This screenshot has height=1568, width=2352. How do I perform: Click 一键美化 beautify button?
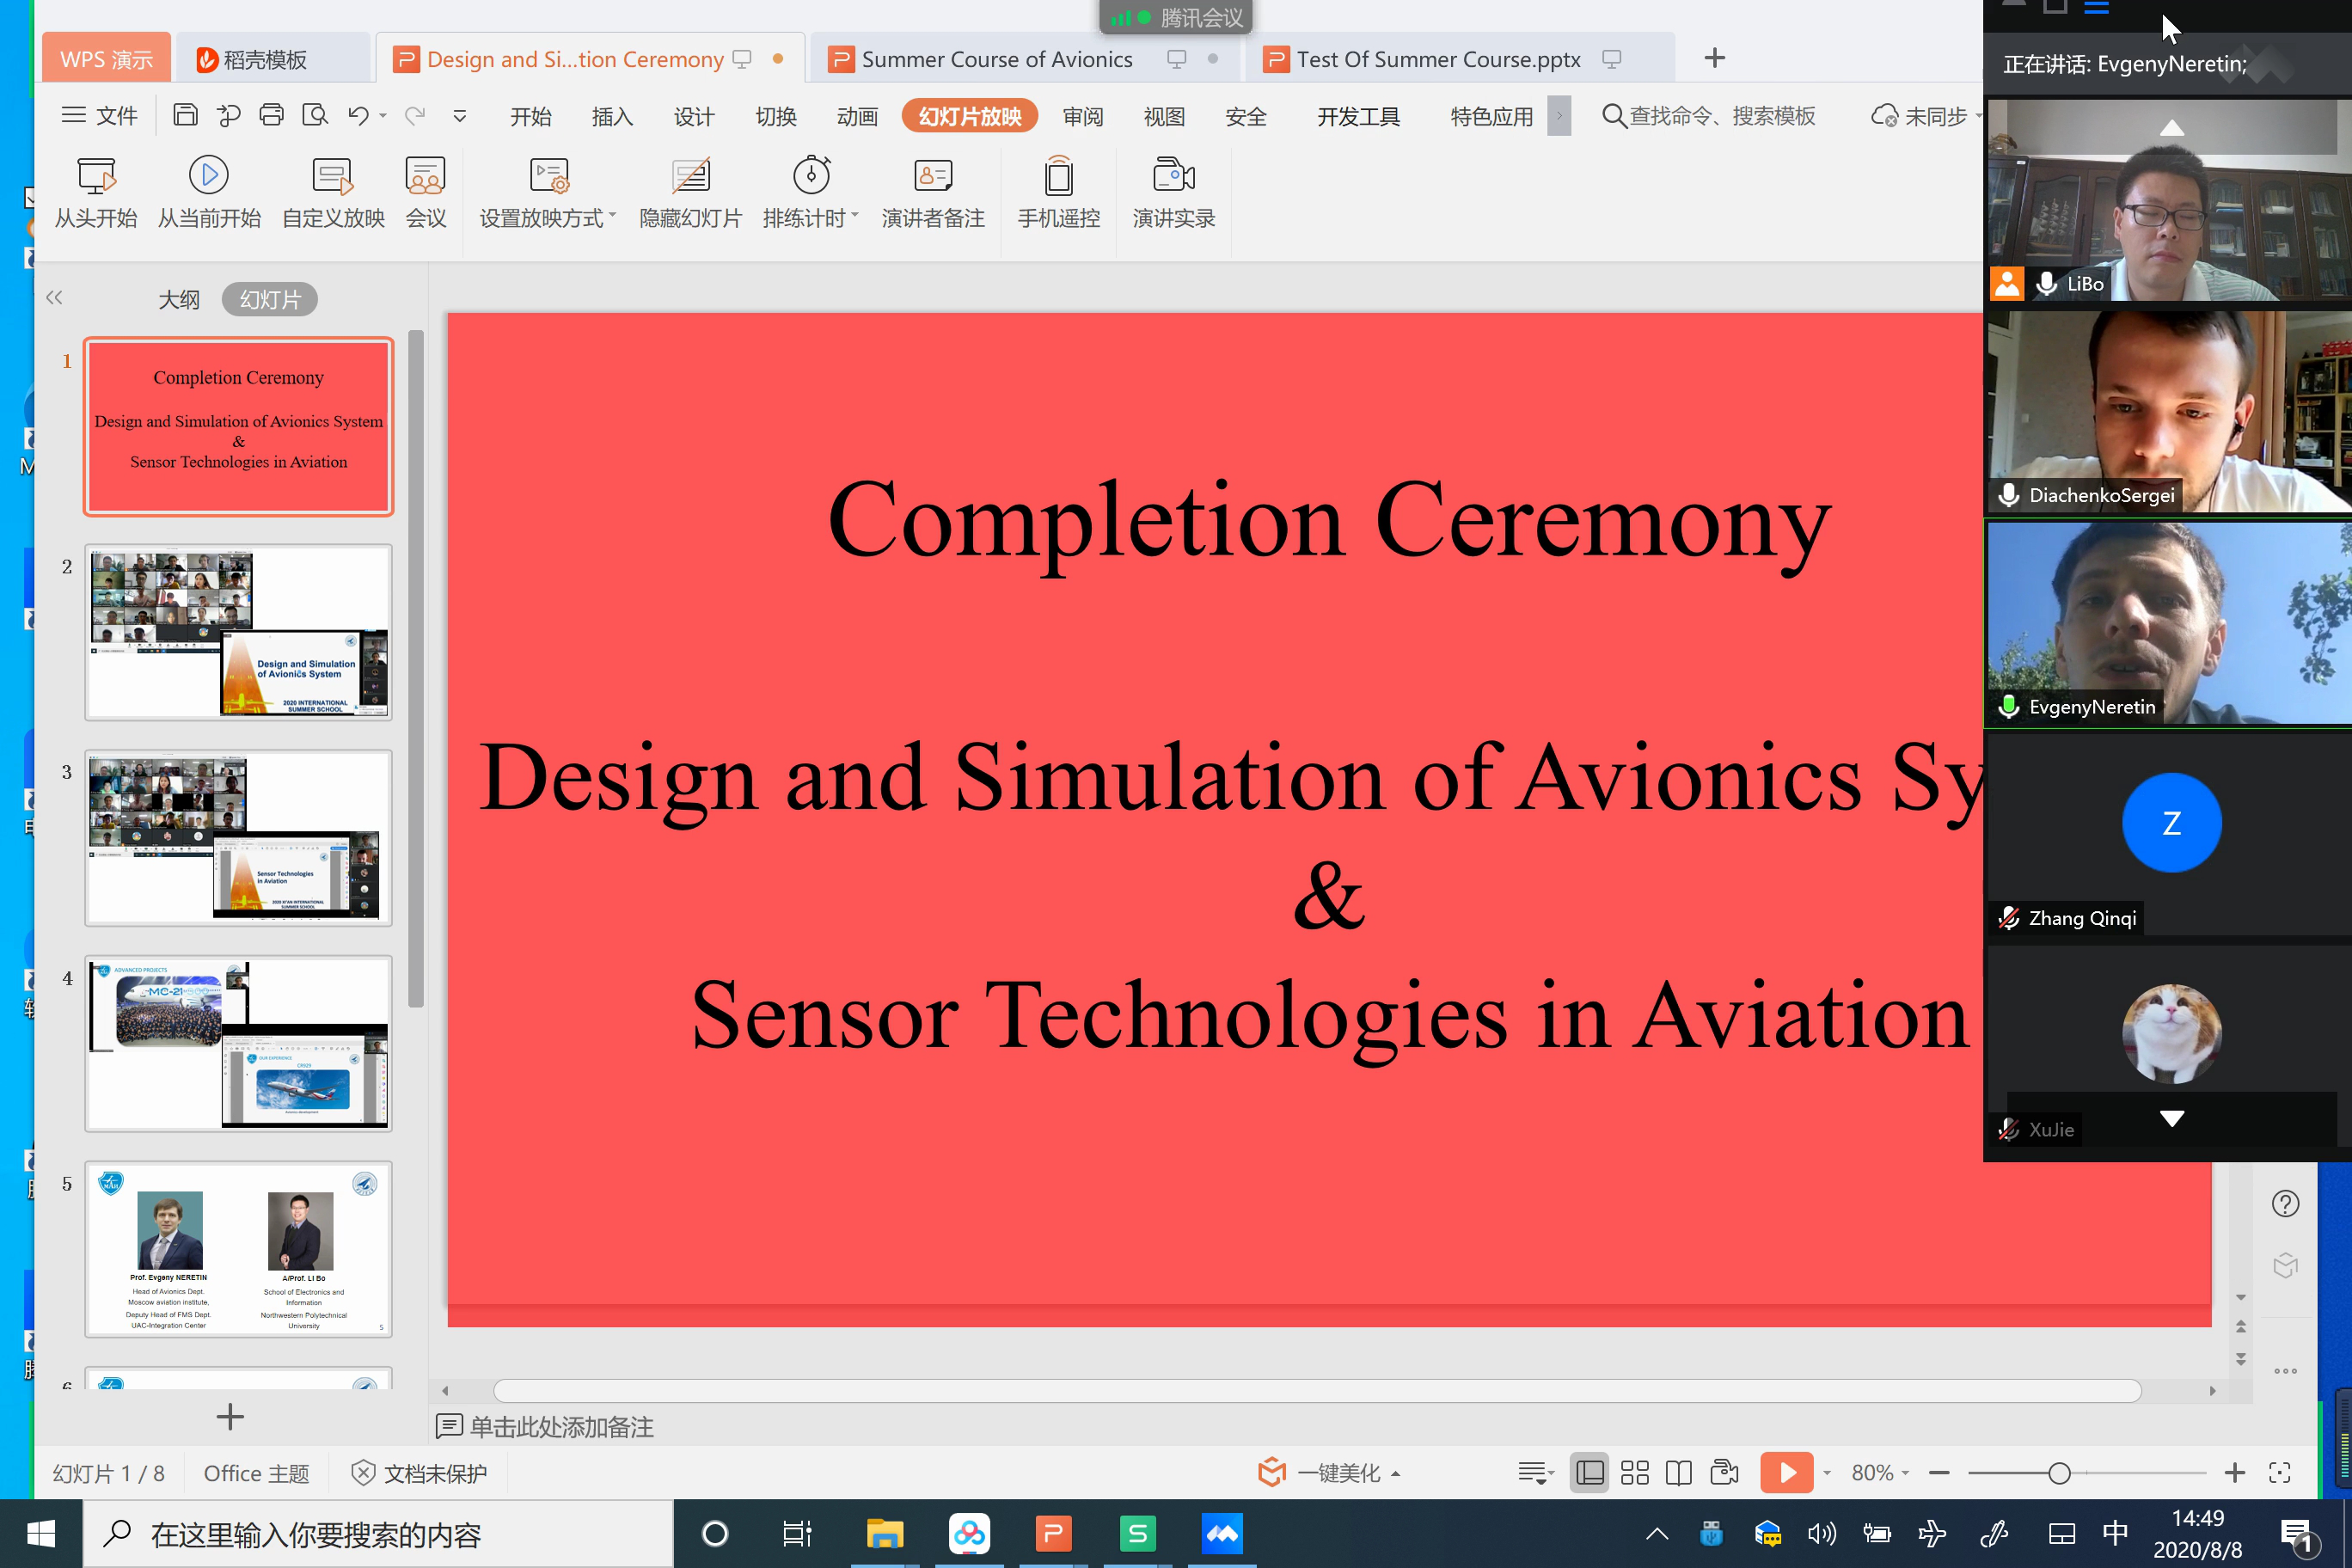coord(1329,1472)
